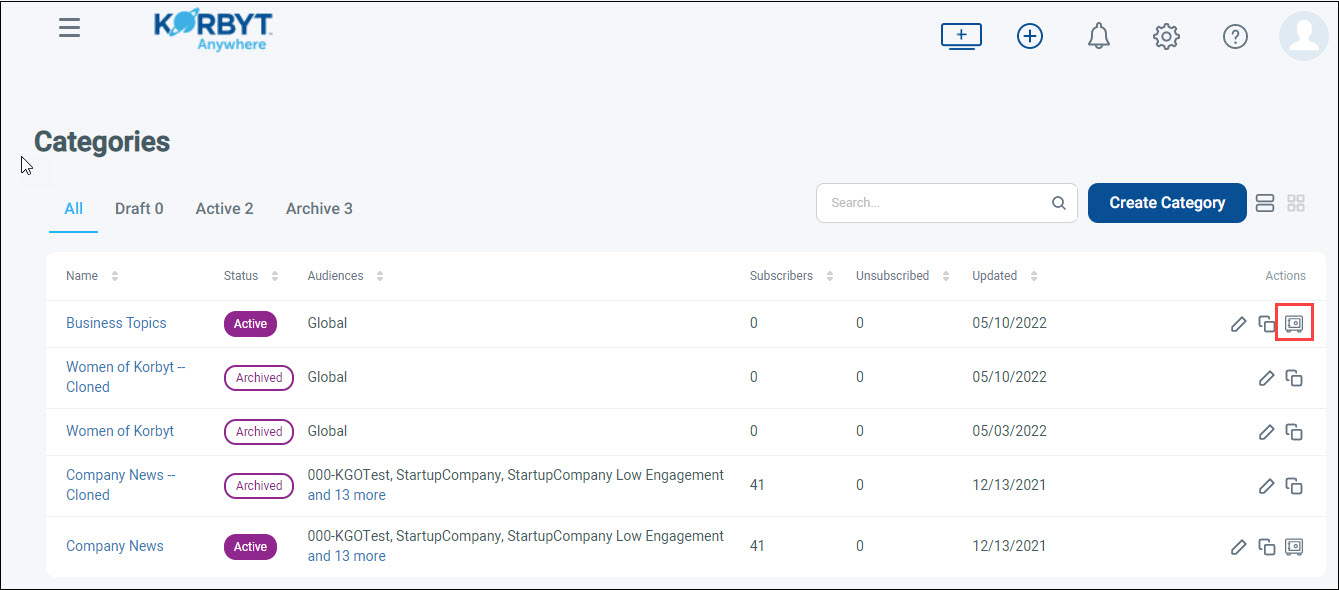Screen dimensions: 1339x590
Task: Open the help question mark icon
Action: click(x=1235, y=37)
